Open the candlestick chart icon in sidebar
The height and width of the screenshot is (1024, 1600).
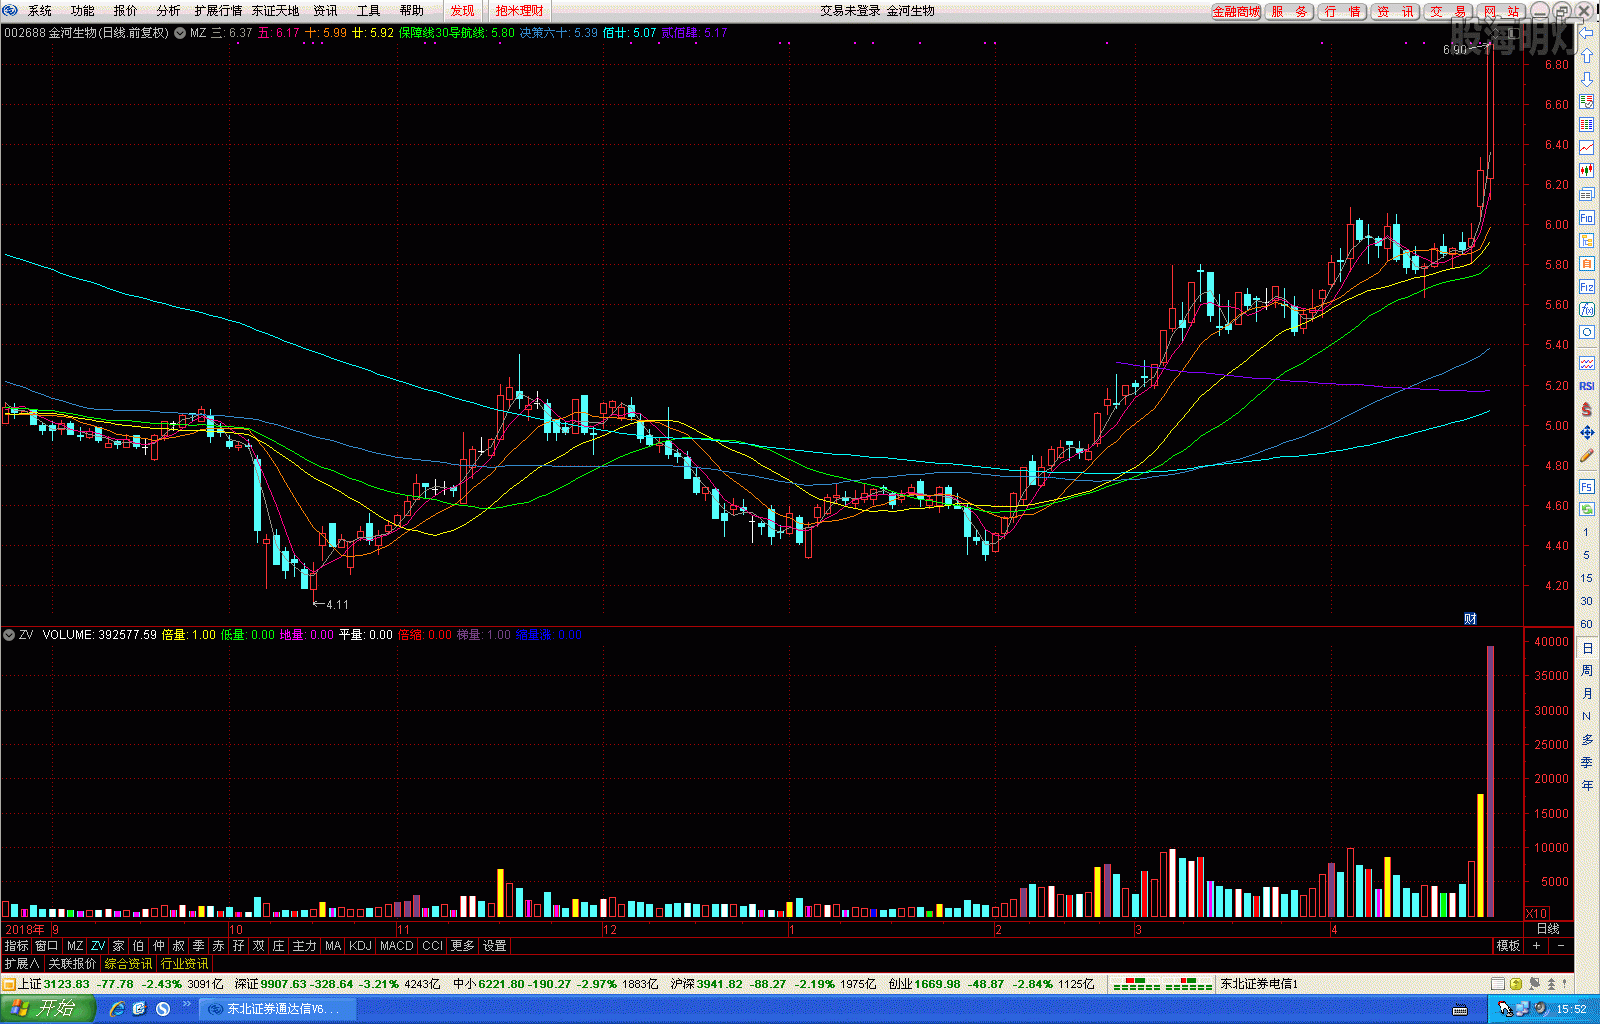tap(1586, 171)
